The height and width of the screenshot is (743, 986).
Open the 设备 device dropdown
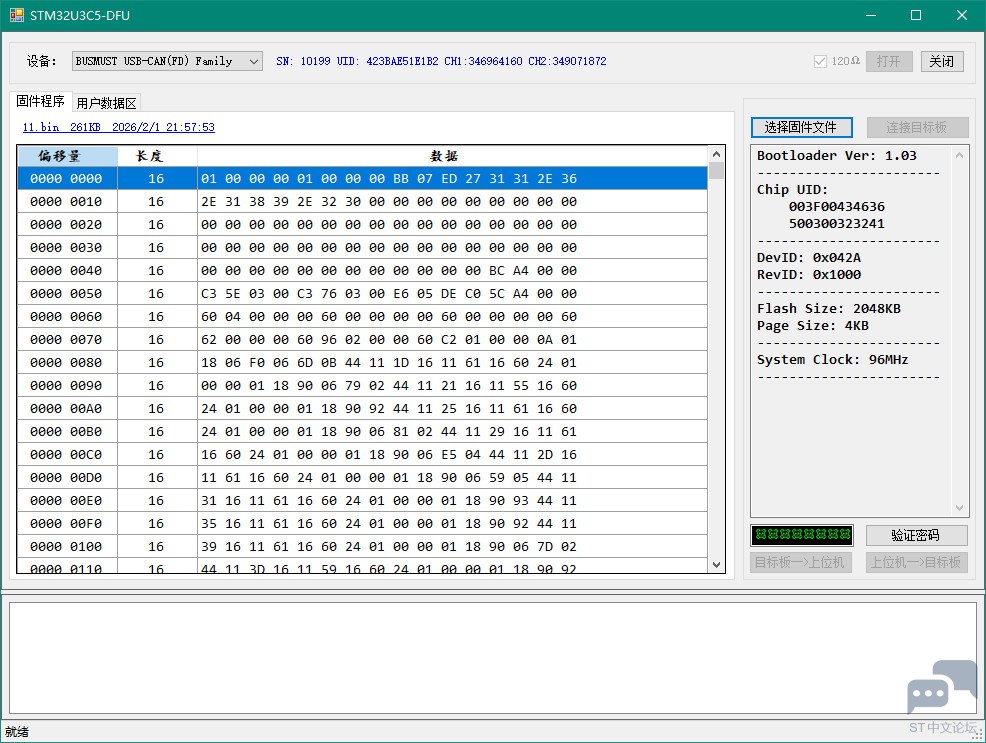[x=167, y=61]
